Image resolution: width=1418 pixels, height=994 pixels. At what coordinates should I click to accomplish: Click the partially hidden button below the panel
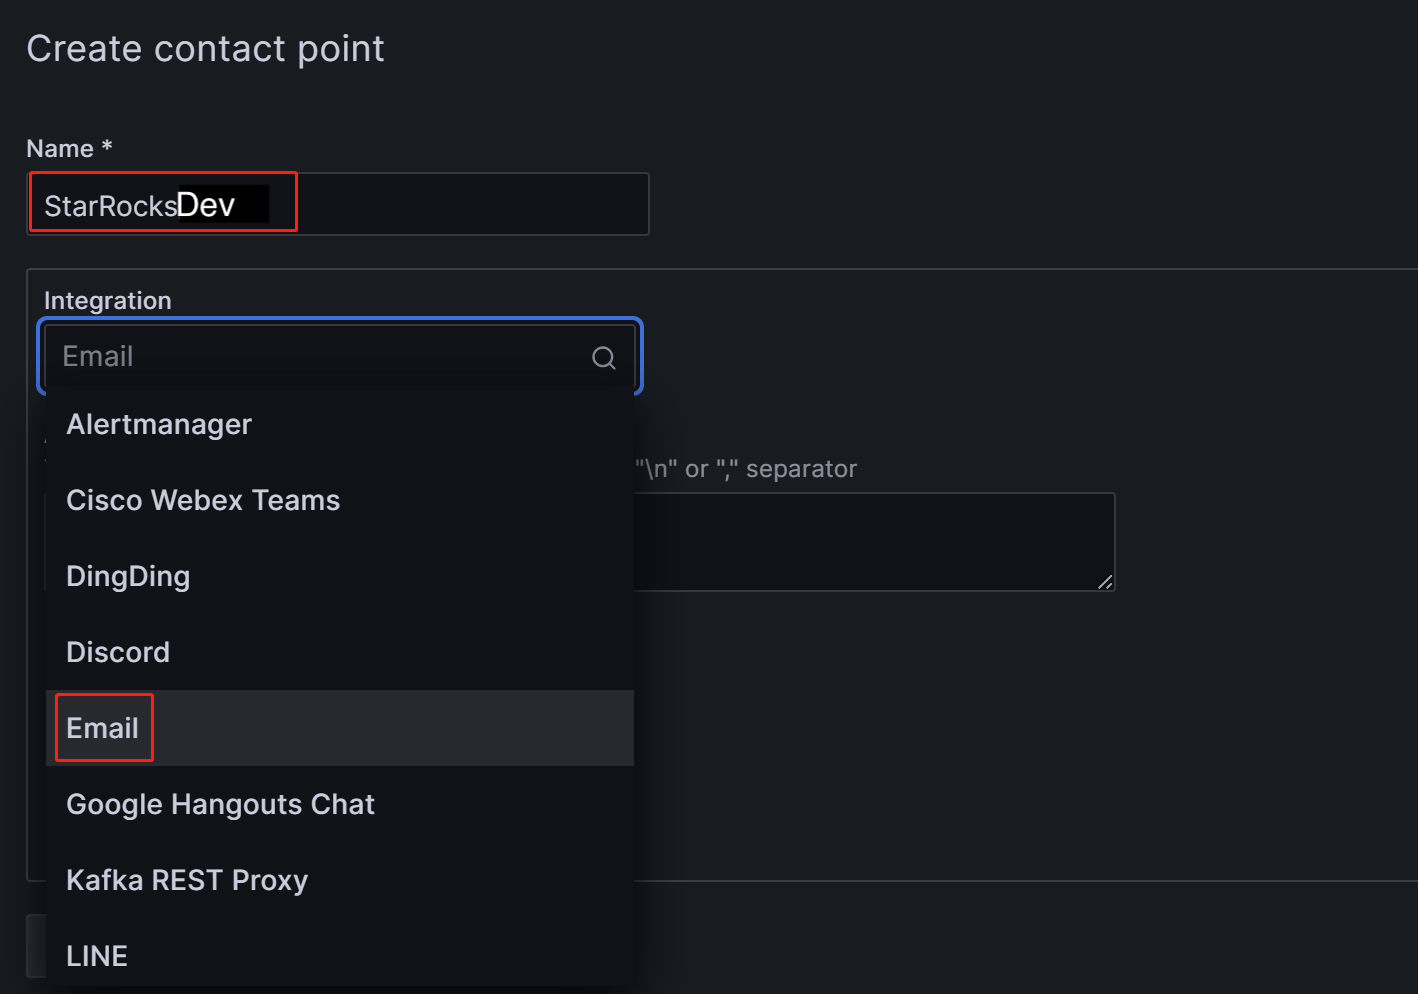click(x=36, y=945)
